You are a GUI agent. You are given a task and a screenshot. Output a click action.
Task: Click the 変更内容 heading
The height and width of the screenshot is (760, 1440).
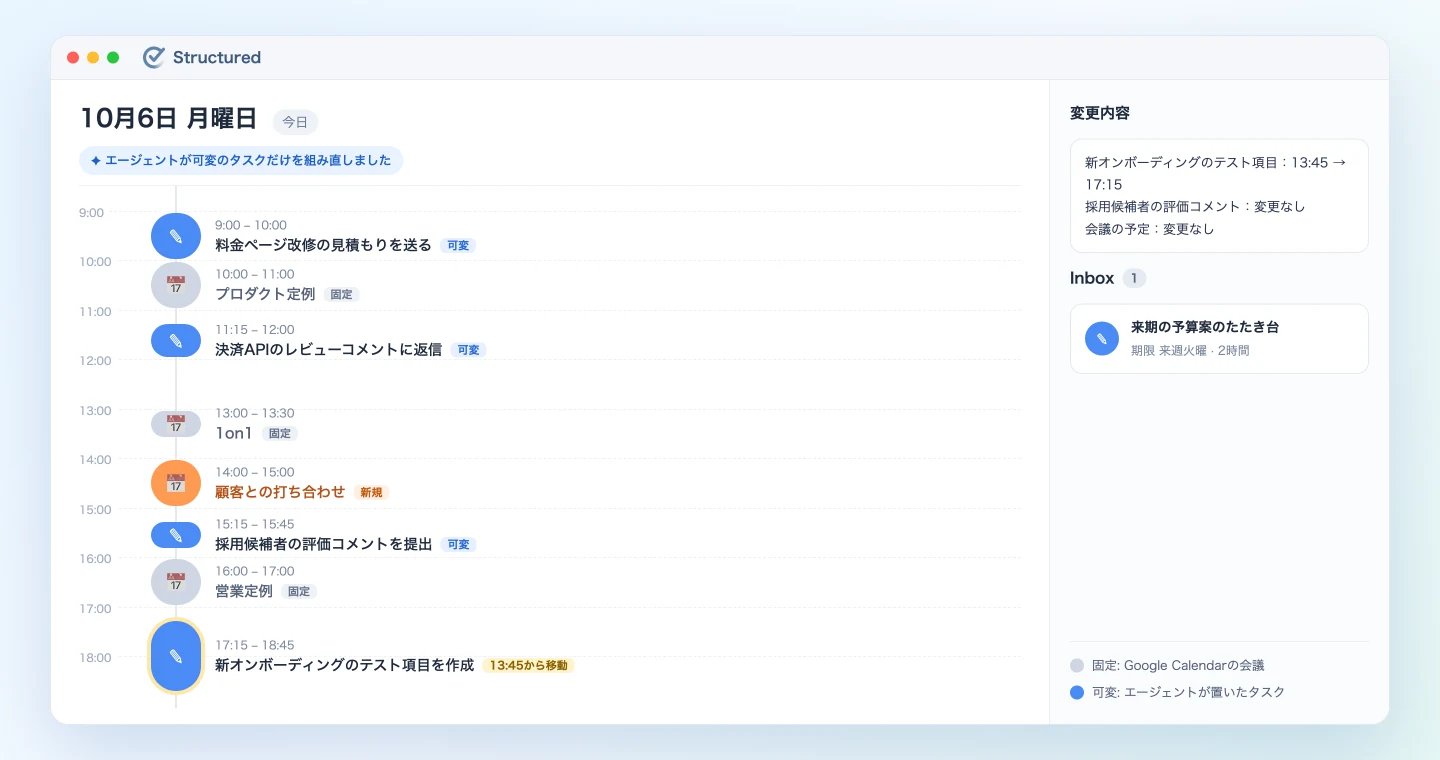click(x=1100, y=113)
